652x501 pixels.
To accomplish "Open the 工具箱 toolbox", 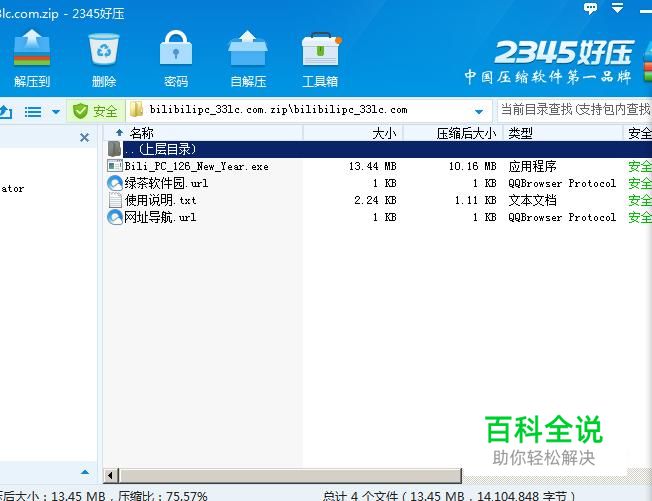I will coord(320,58).
